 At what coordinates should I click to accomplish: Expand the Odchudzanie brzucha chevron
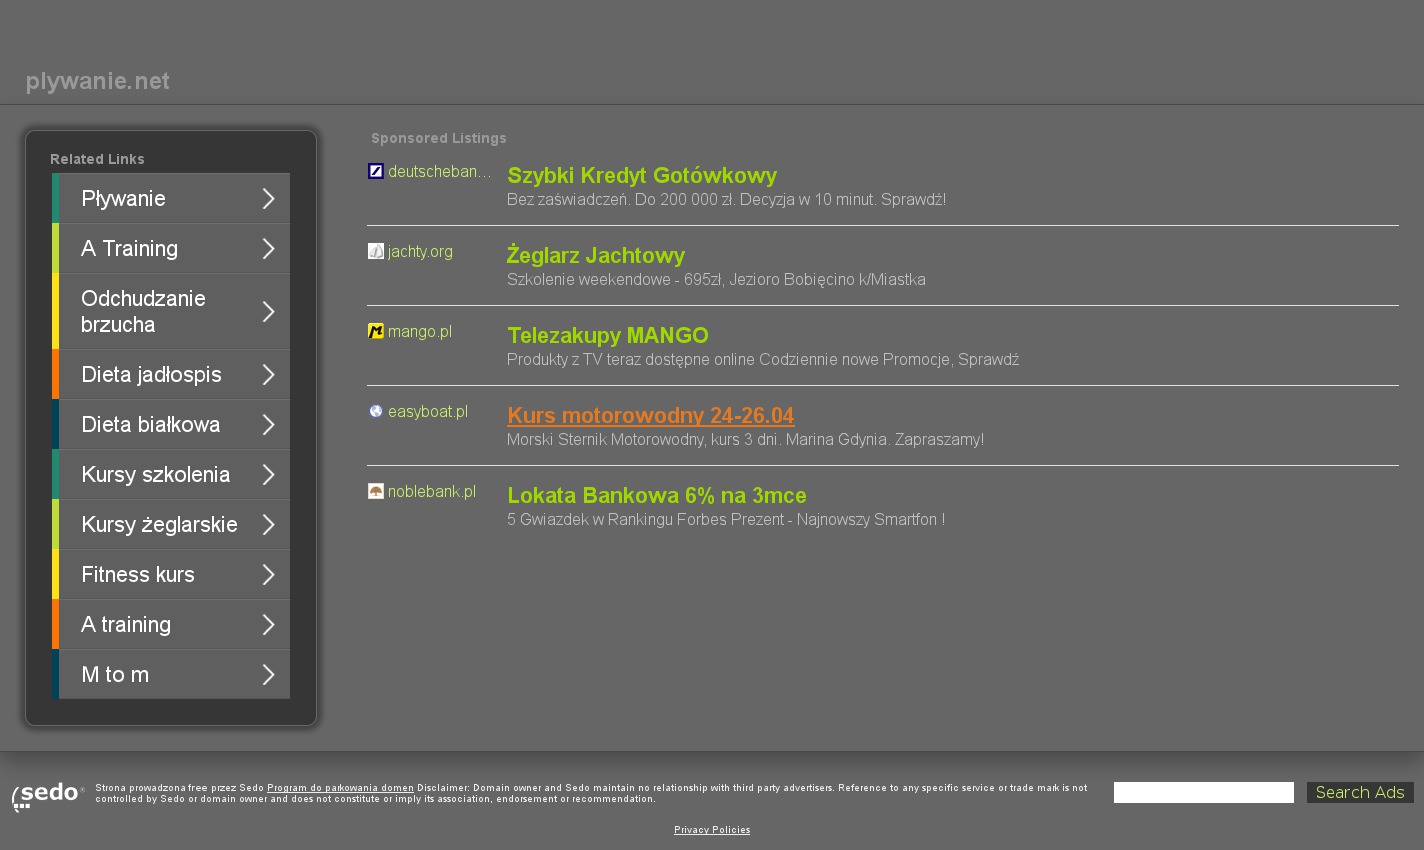pyautogui.click(x=268, y=312)
